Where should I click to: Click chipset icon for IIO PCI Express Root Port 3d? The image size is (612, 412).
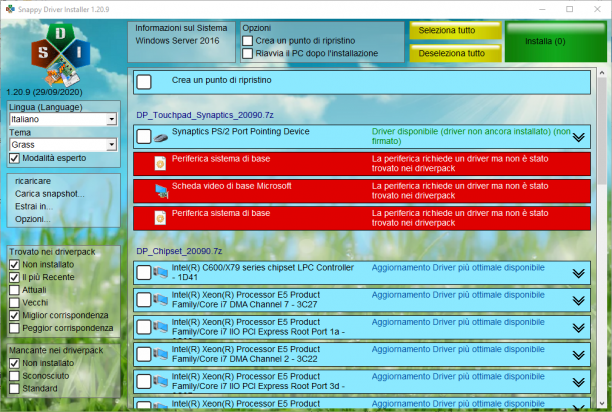[x=160, y=381]
